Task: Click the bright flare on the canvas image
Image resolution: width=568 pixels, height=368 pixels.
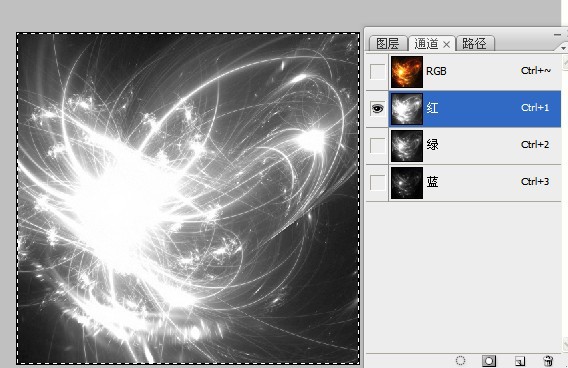Action: tap(120, 203)
